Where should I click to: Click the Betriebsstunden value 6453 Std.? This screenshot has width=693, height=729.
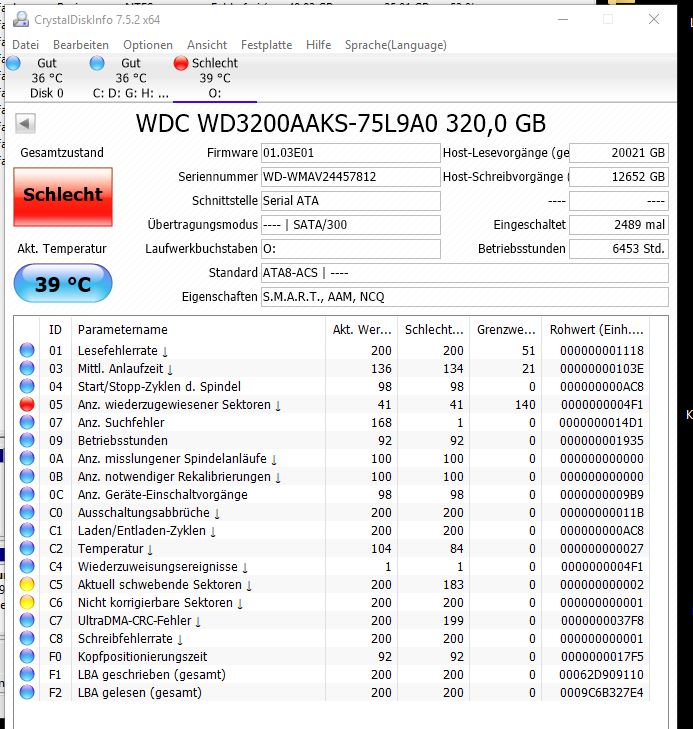[619, 249]
